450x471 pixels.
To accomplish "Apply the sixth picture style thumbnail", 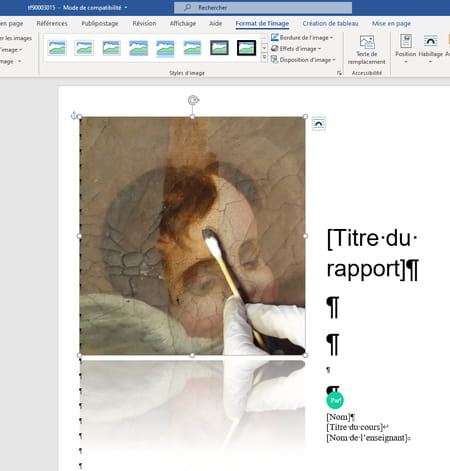I will click(x=192, y=48).
